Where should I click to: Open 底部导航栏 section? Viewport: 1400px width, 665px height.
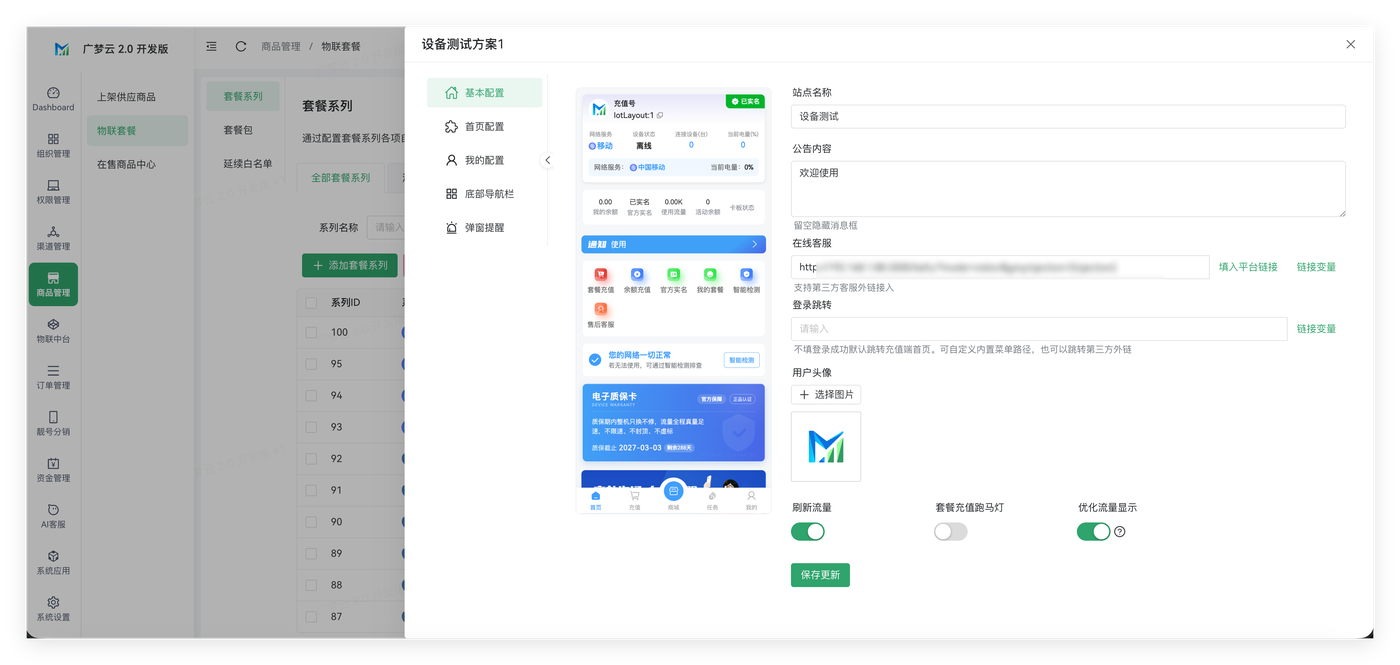(484, 194)
